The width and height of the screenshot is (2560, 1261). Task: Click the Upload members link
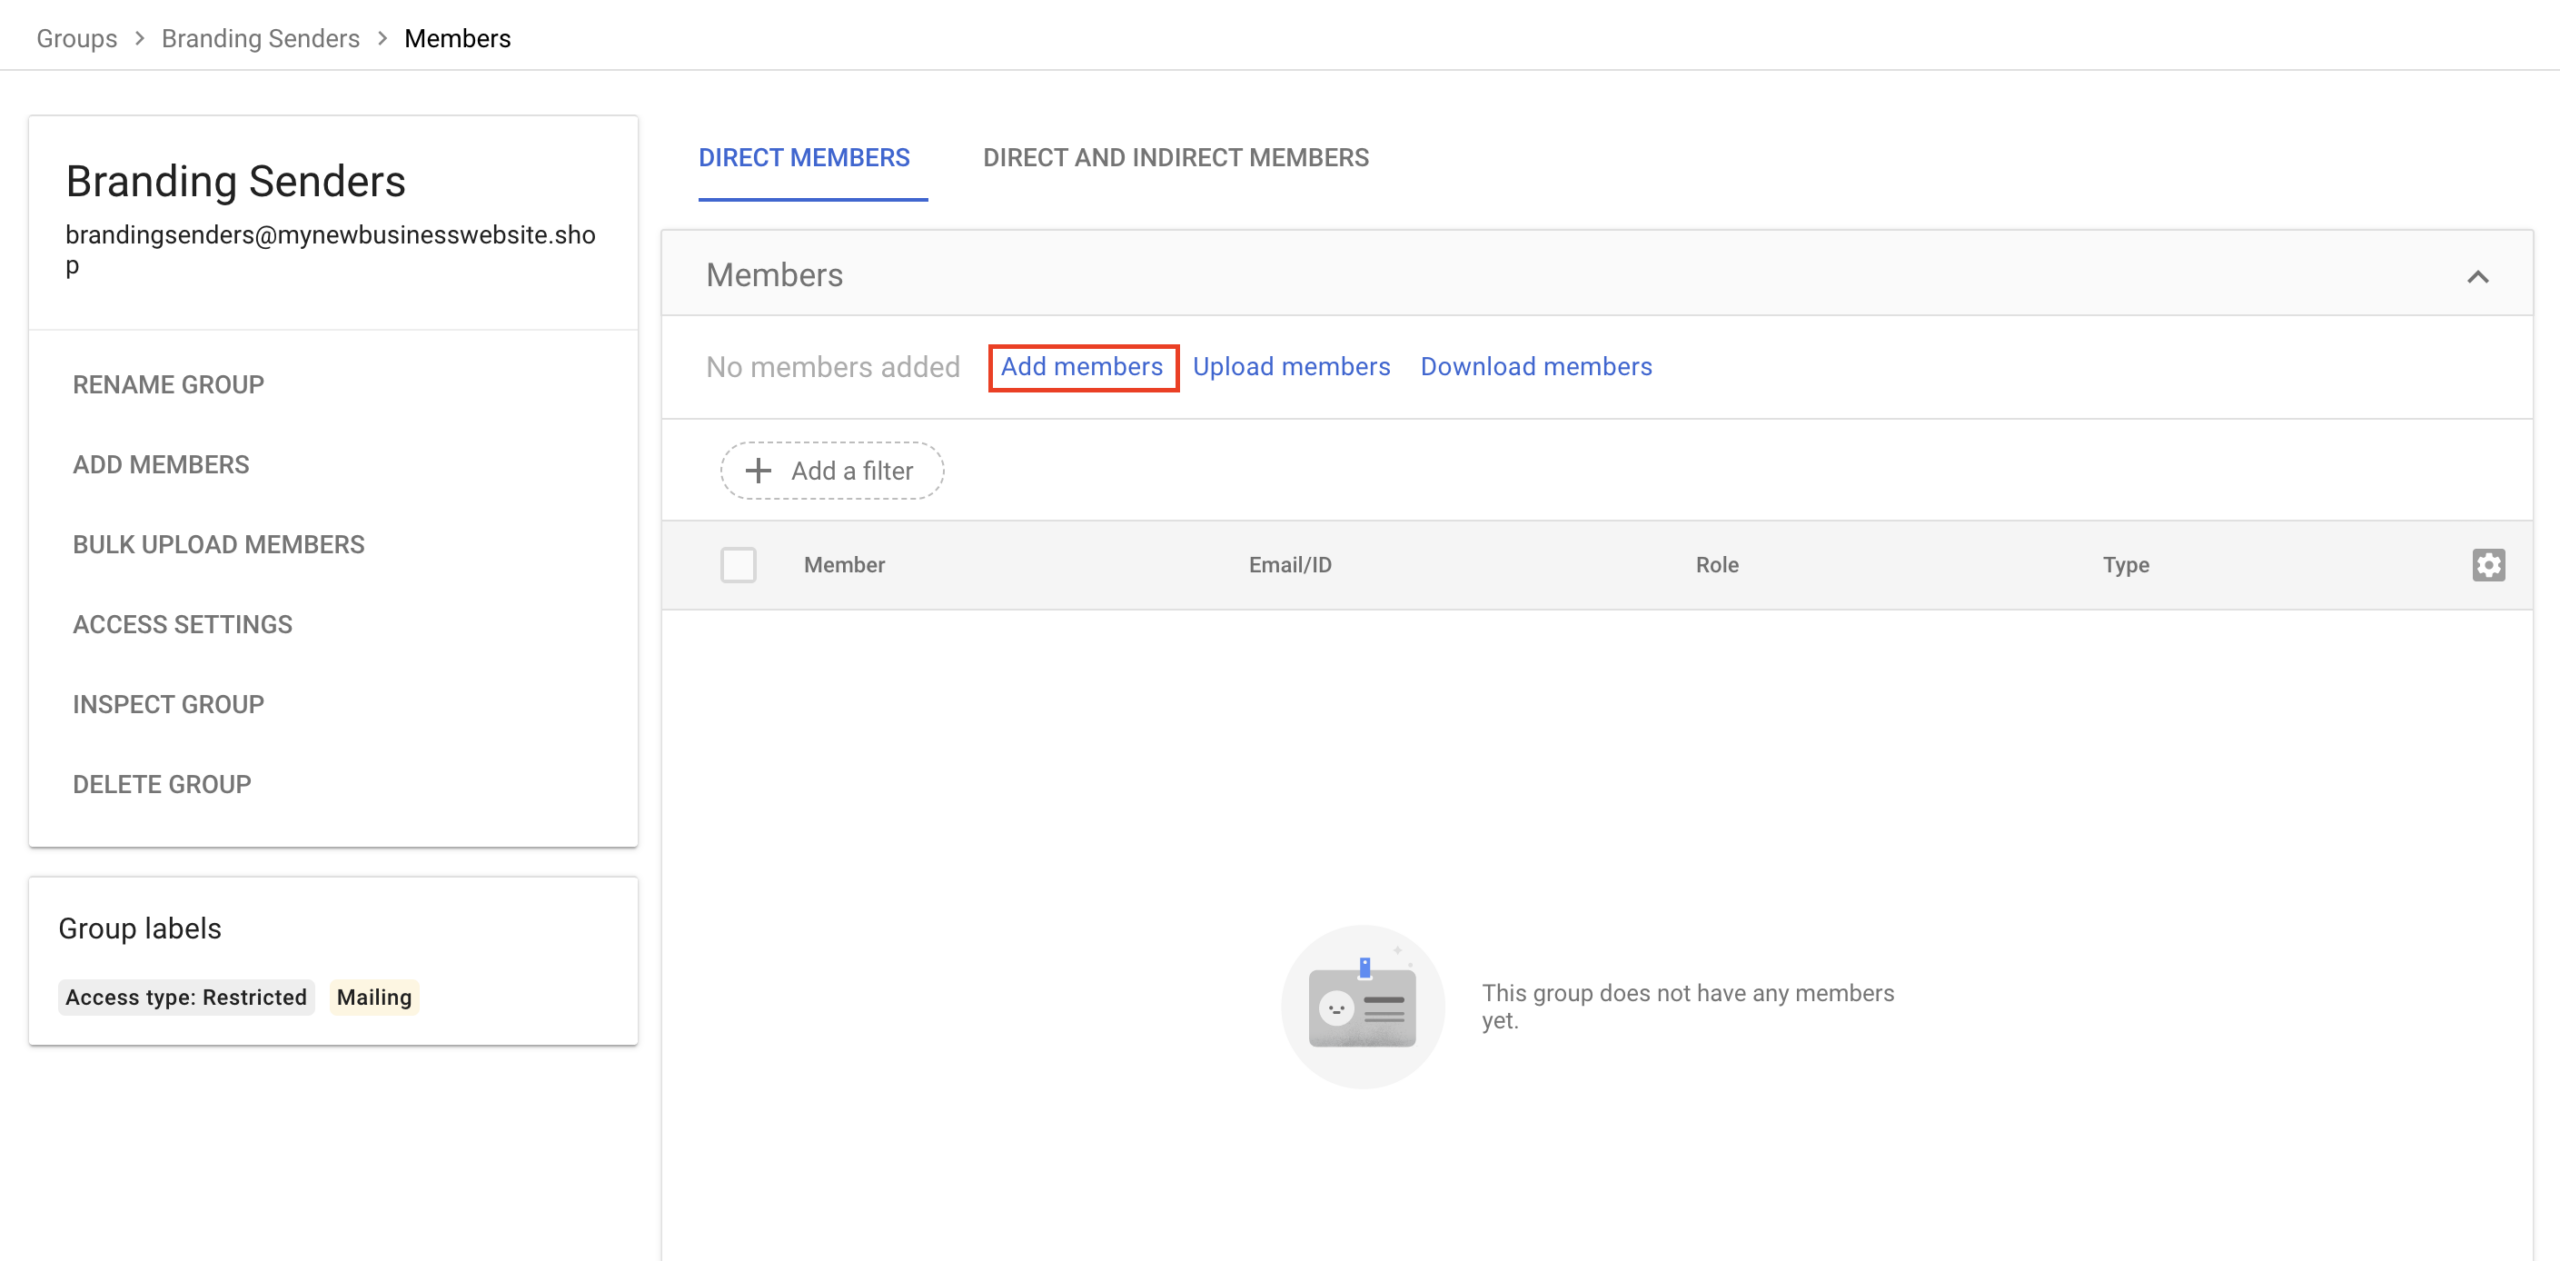1291,367
